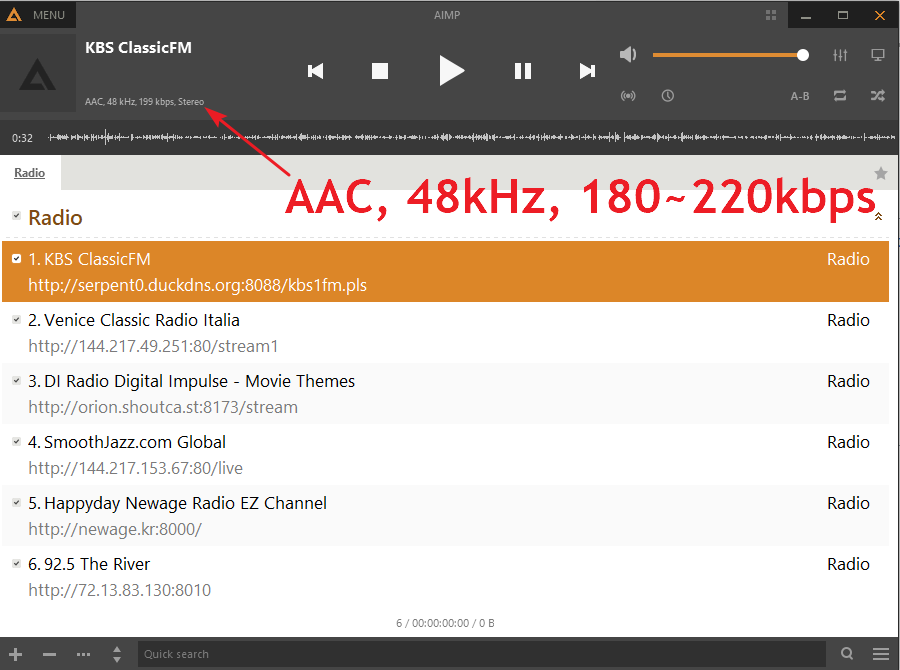The image size is (900, 670).
Task: Stop playback of the radio stream
Action: pos(380,70)
